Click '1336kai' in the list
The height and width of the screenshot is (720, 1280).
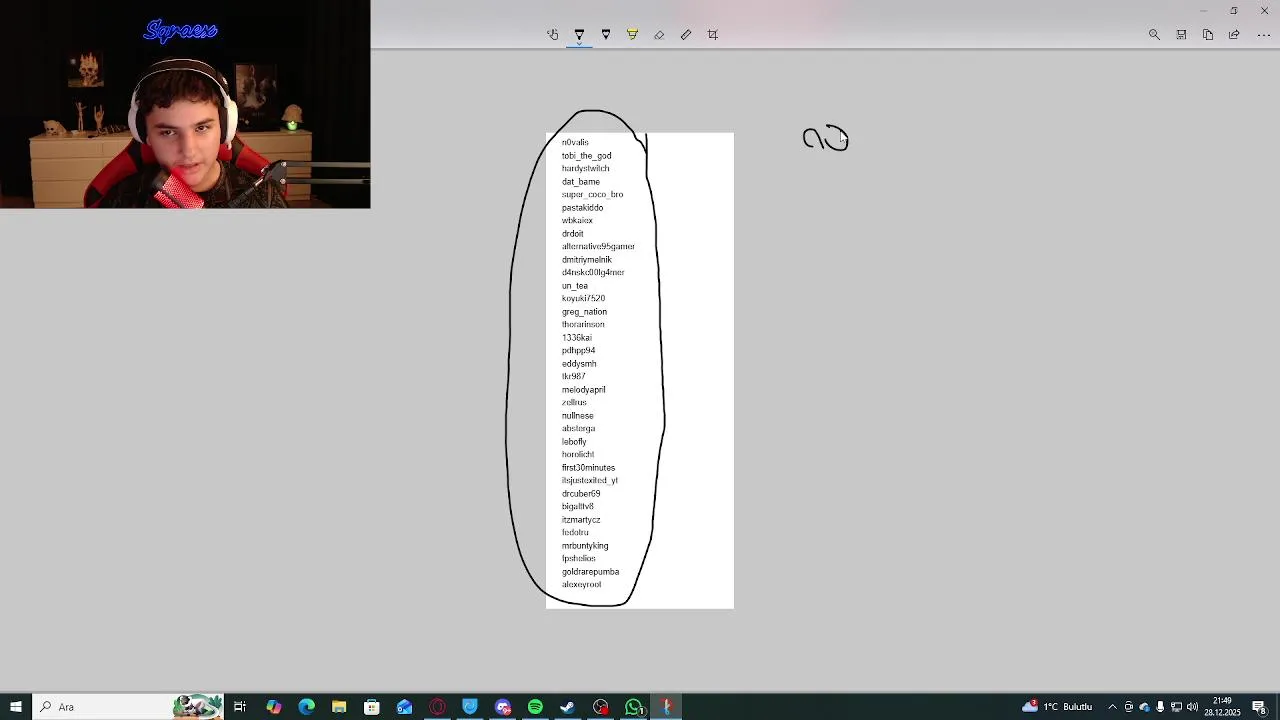(576, 338)
